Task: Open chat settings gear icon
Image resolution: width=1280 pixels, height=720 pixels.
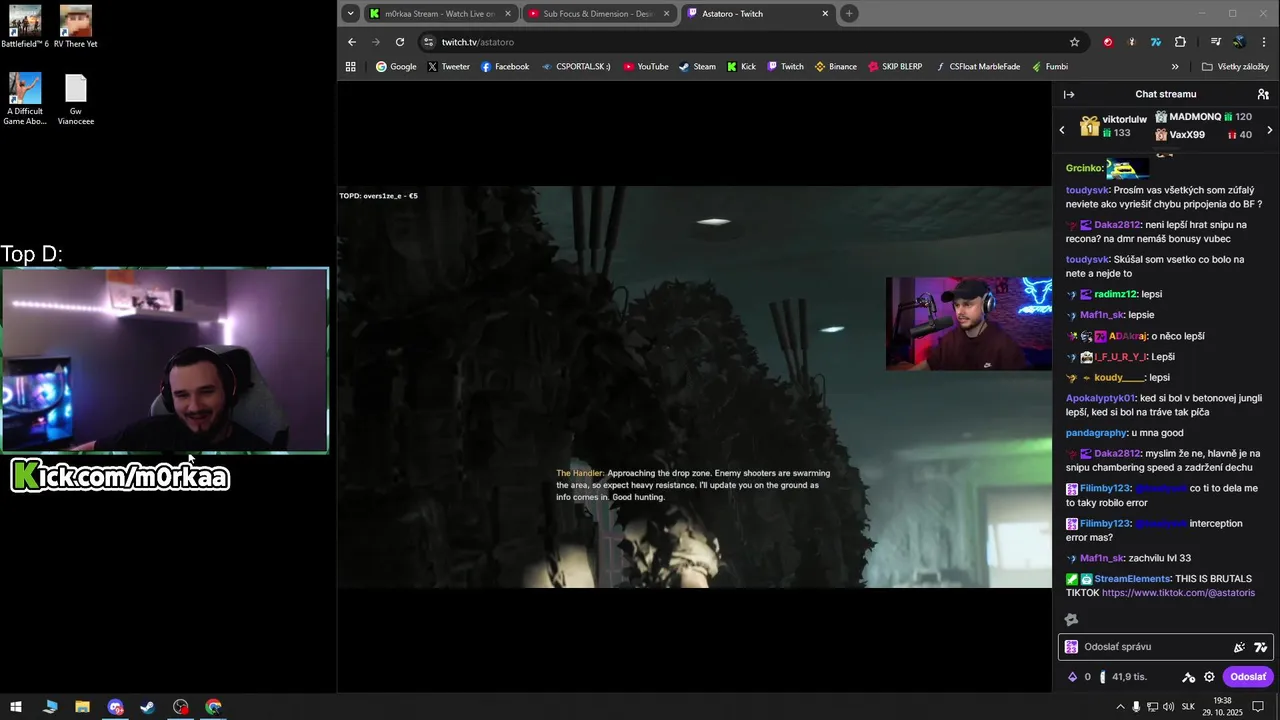Action: tap(1209, 677)
